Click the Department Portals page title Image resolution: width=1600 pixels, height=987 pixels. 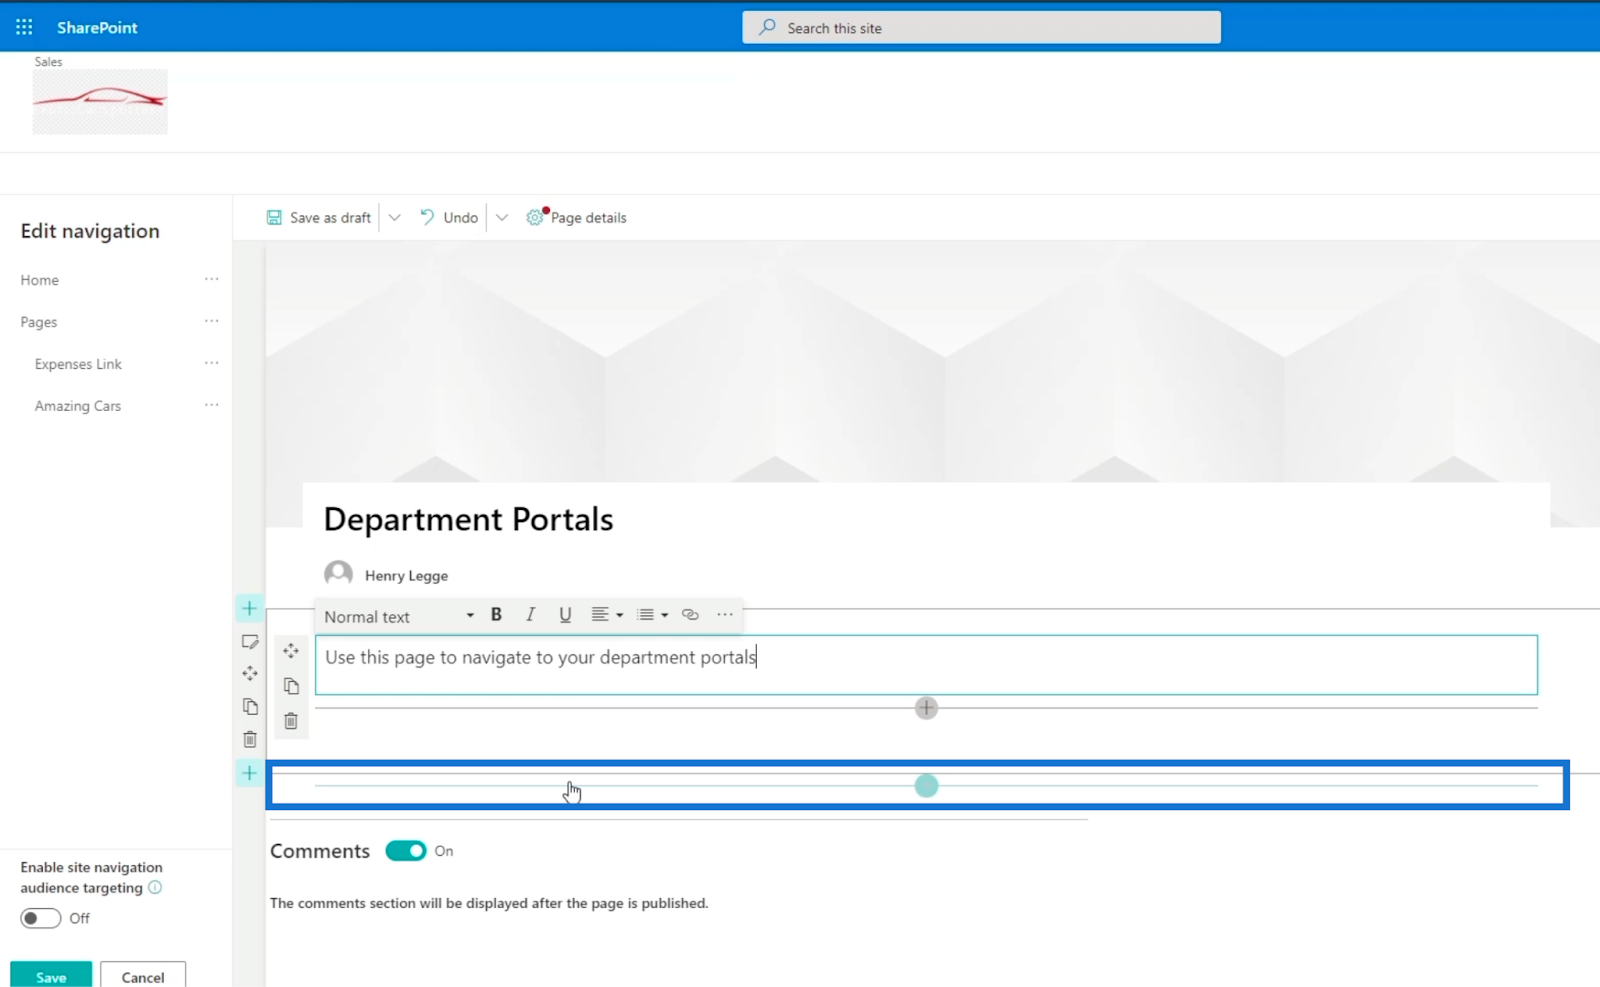[x=468, y=519]
